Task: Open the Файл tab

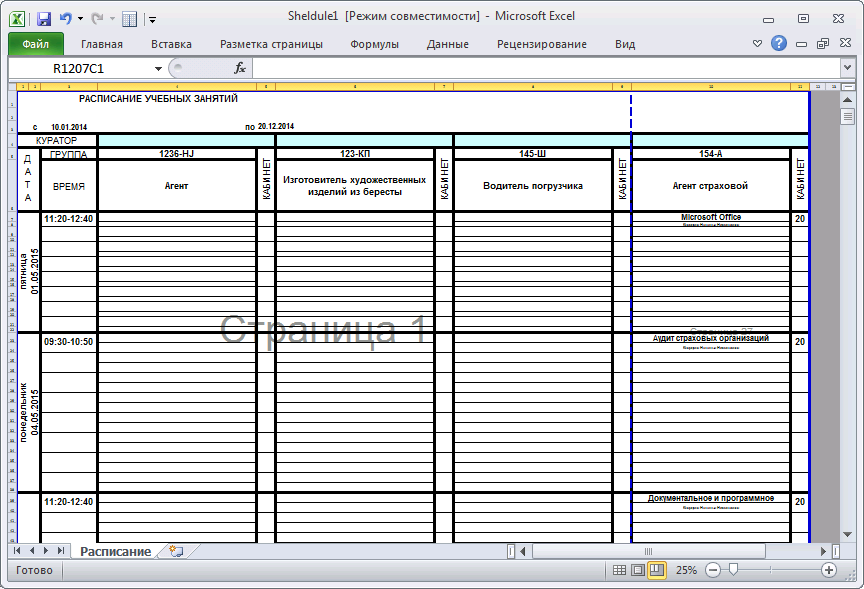Action: click(x=36, y=44)
